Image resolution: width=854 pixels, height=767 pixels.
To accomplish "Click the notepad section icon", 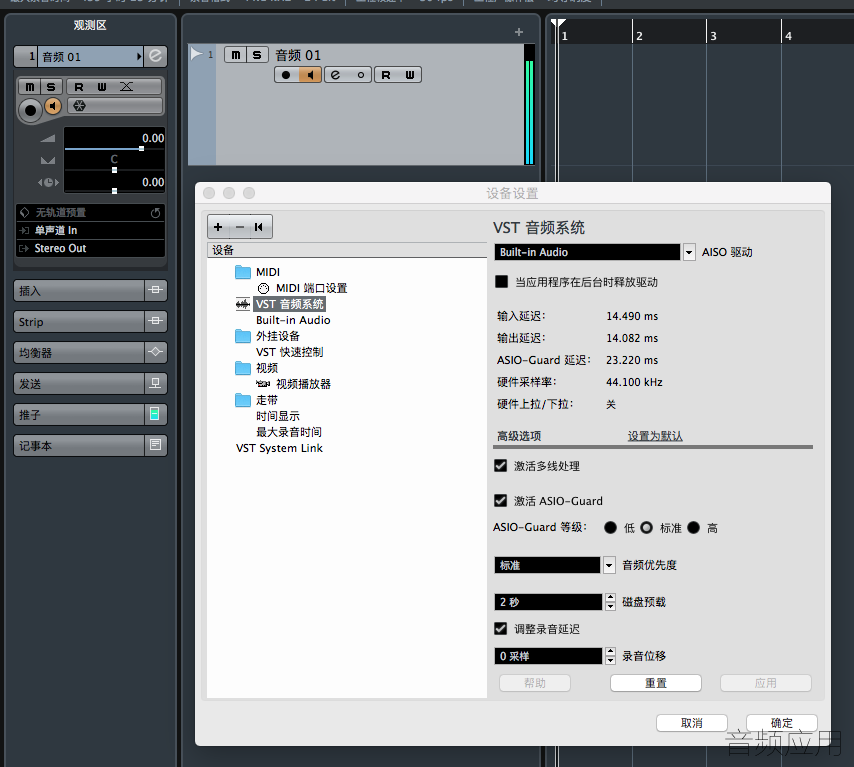I will pyautogui.click(x=156, y=446).
